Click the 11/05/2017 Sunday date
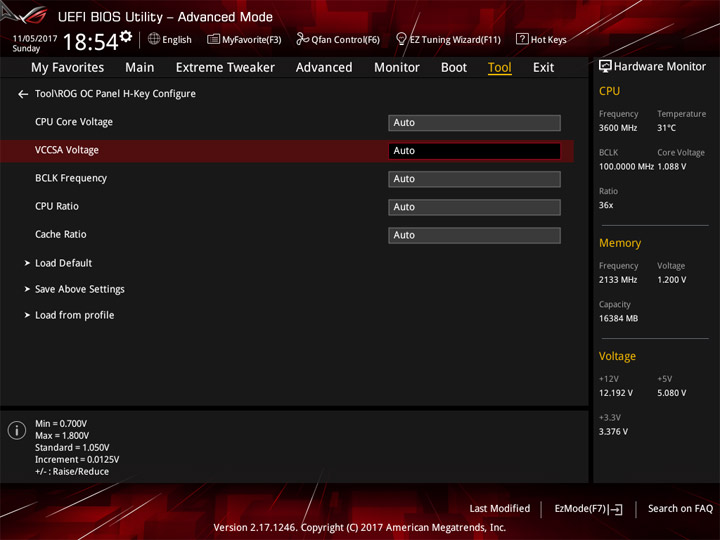This screenshot has height=540, width=720. pos(34,43)
